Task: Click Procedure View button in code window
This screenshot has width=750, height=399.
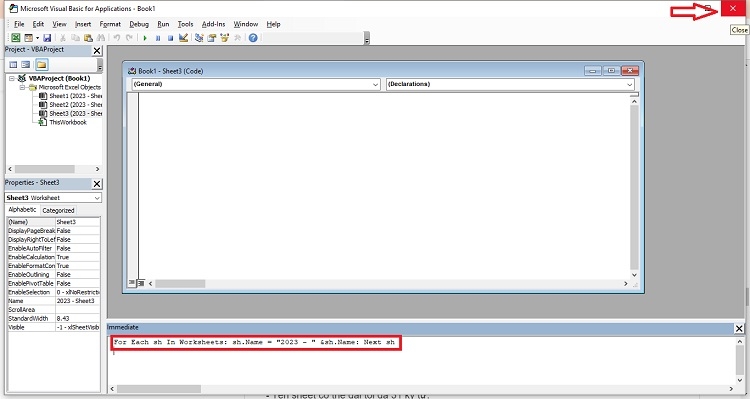Action: [x=132, y=283]
